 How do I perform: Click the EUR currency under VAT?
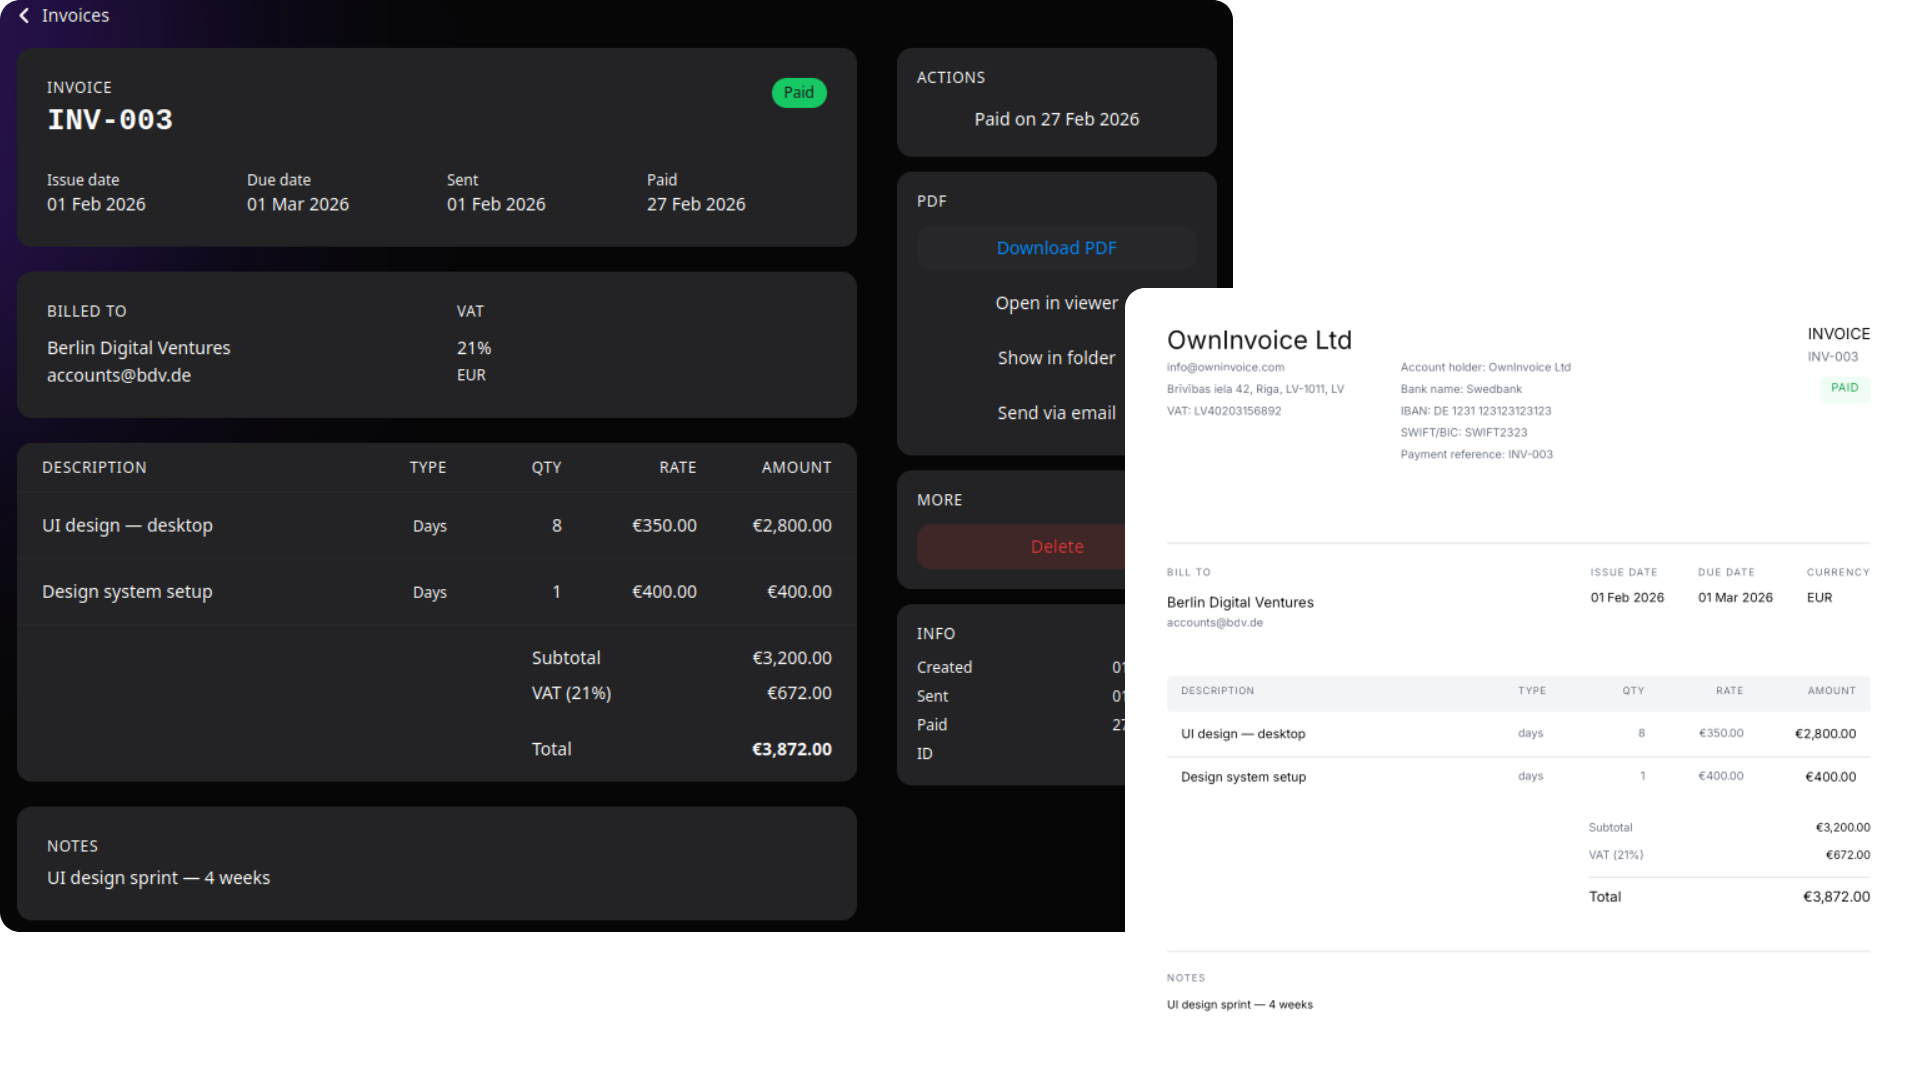click(471, 375)
